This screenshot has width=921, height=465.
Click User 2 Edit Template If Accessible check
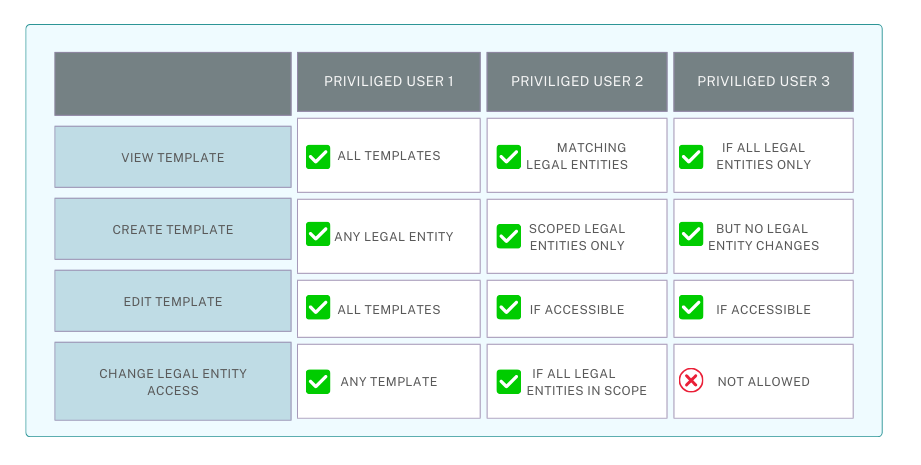(508, 307)
